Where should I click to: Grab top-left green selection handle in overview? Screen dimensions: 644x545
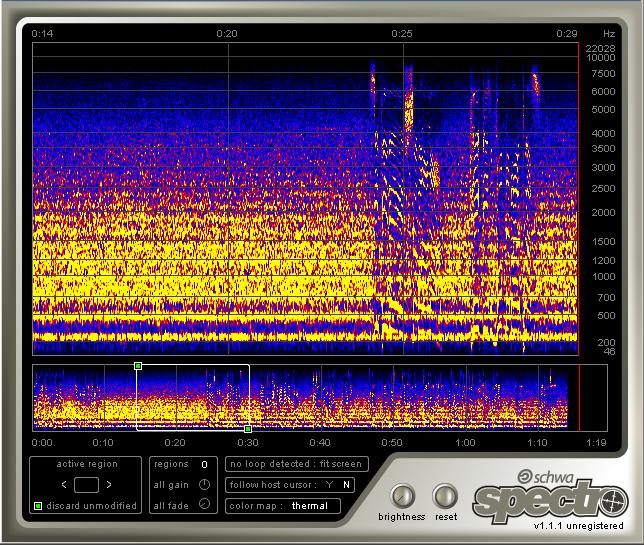[x=138, y=366]
